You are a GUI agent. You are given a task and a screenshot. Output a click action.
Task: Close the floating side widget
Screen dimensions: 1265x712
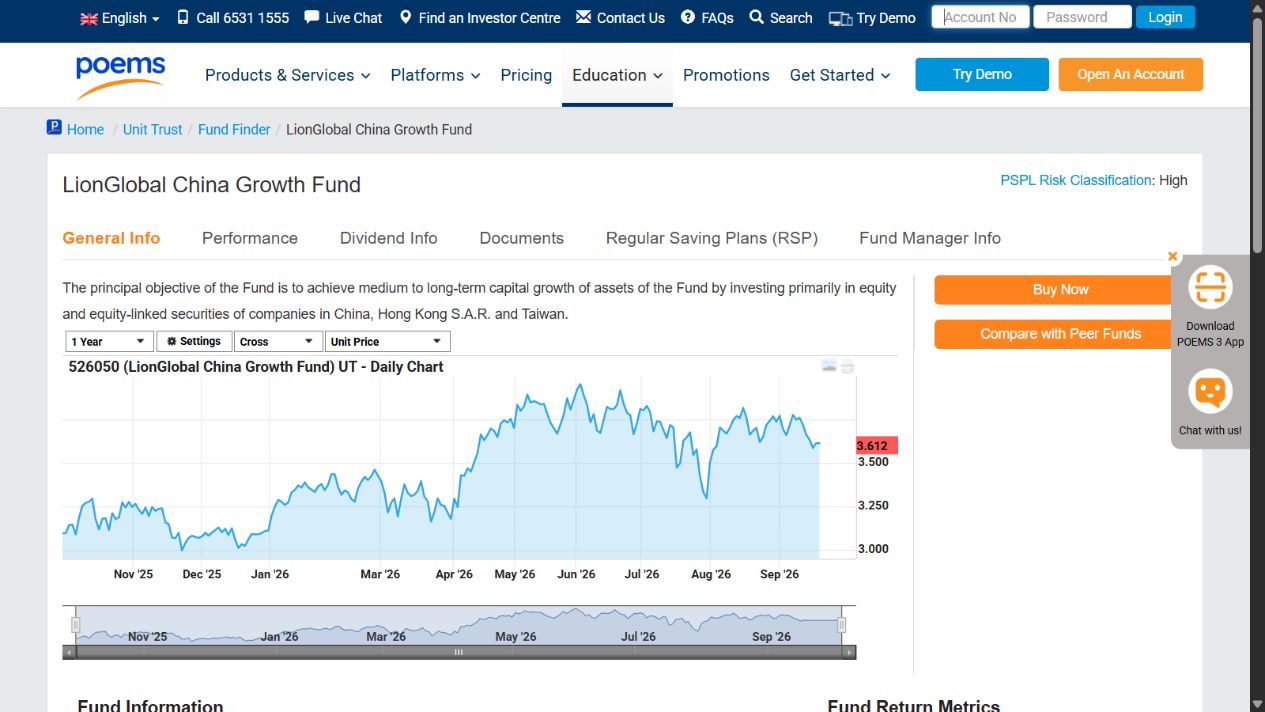click(x=1173, y=256)
